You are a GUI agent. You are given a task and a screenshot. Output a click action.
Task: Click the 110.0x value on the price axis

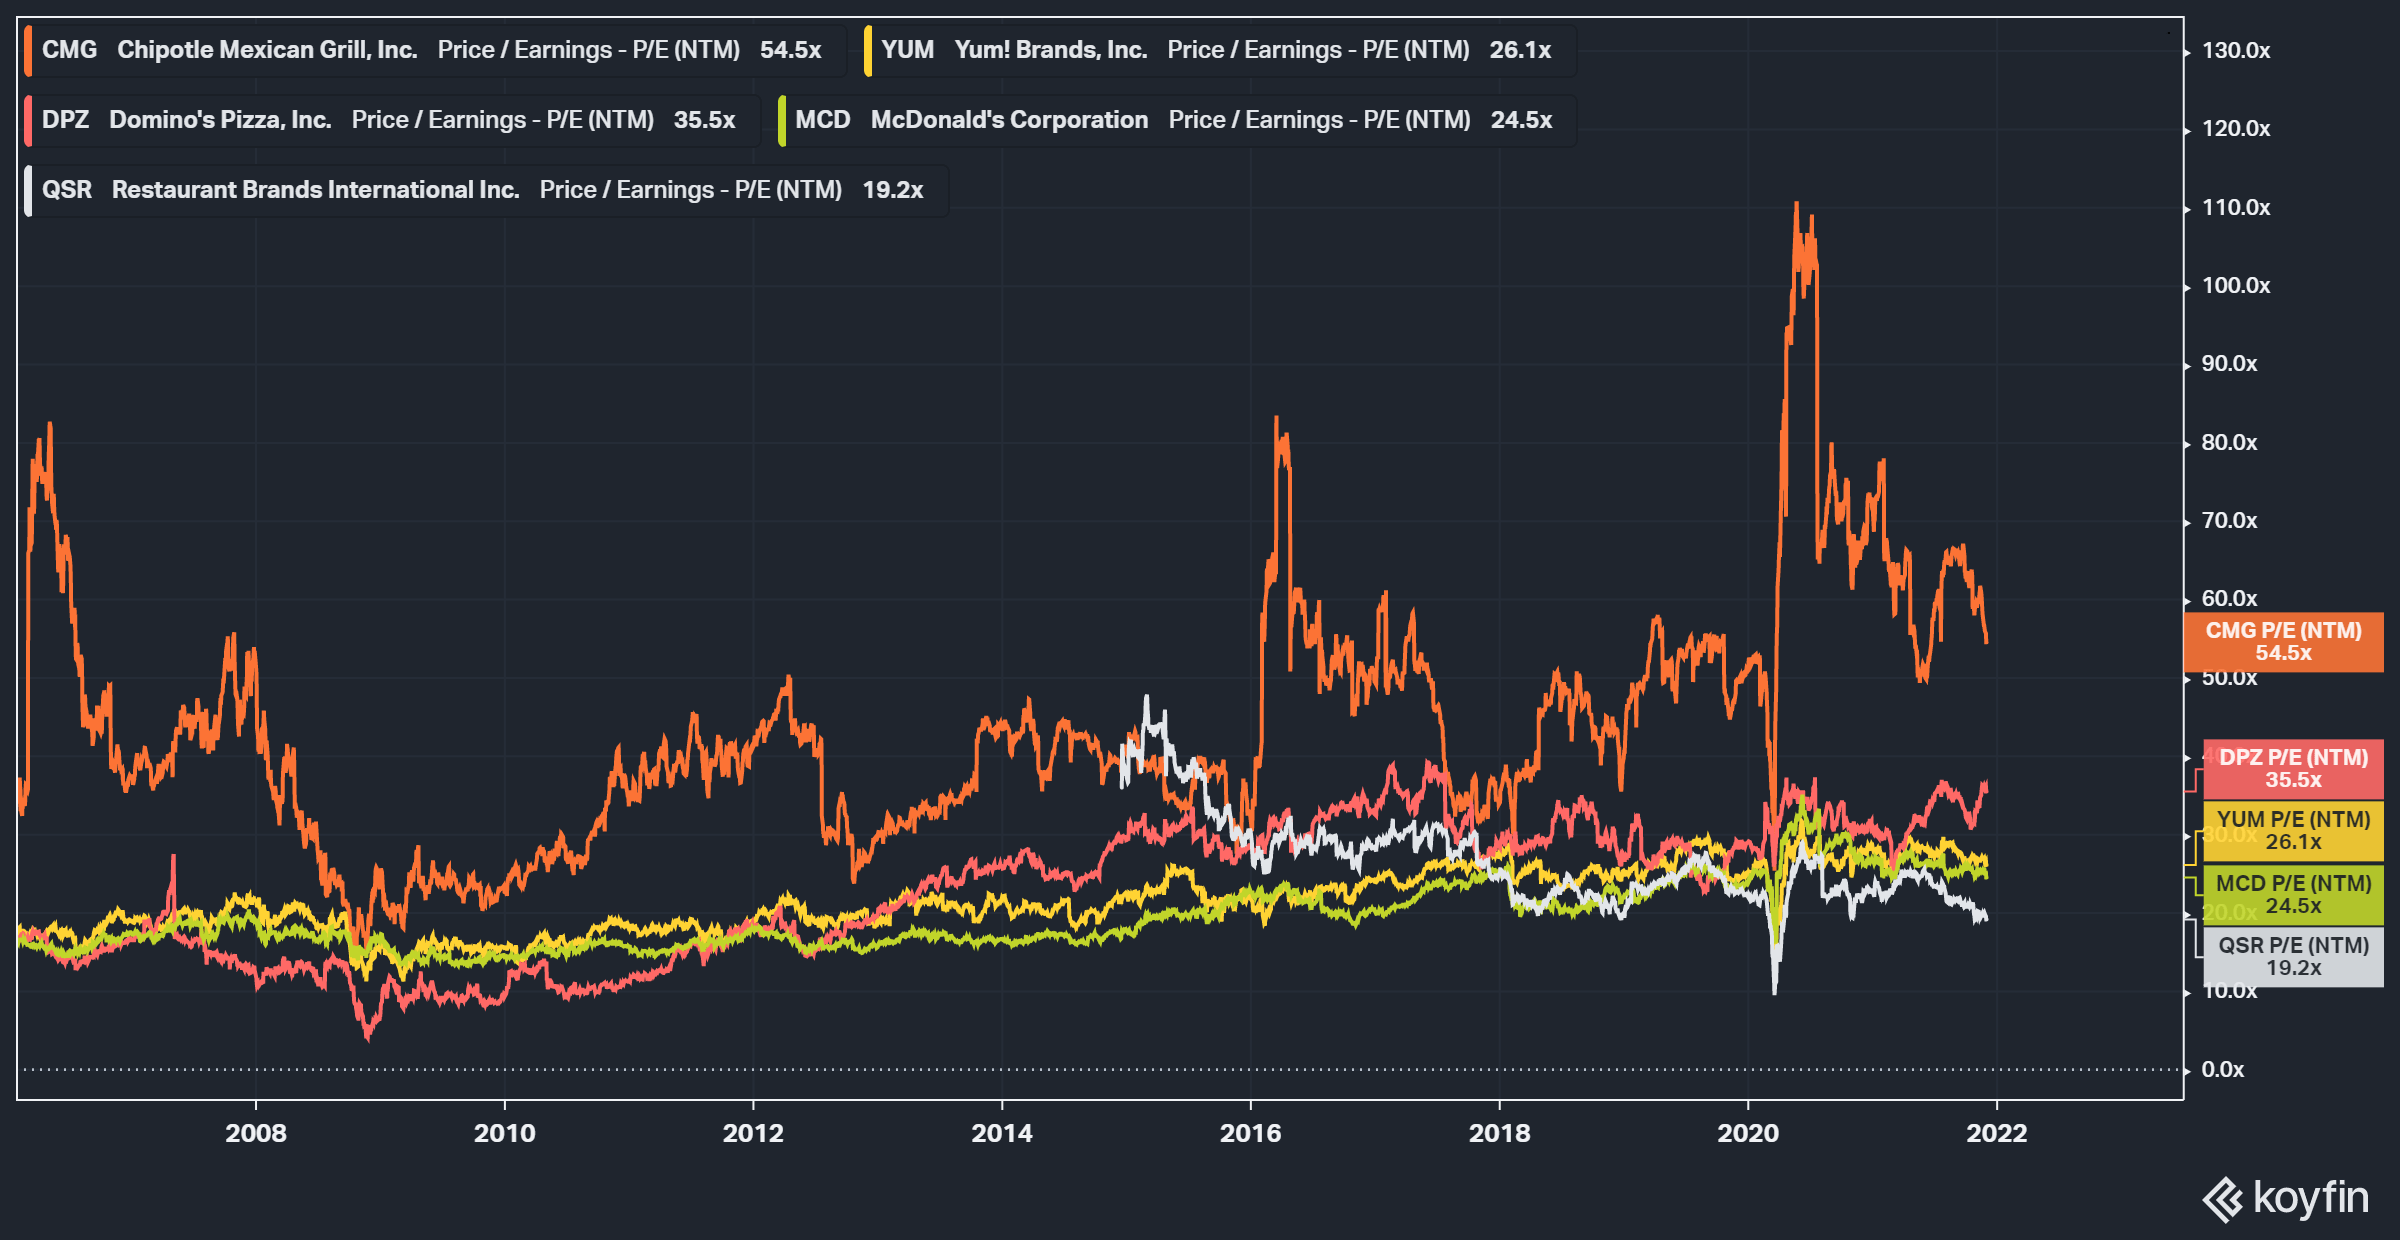[x=2236, y=207]
